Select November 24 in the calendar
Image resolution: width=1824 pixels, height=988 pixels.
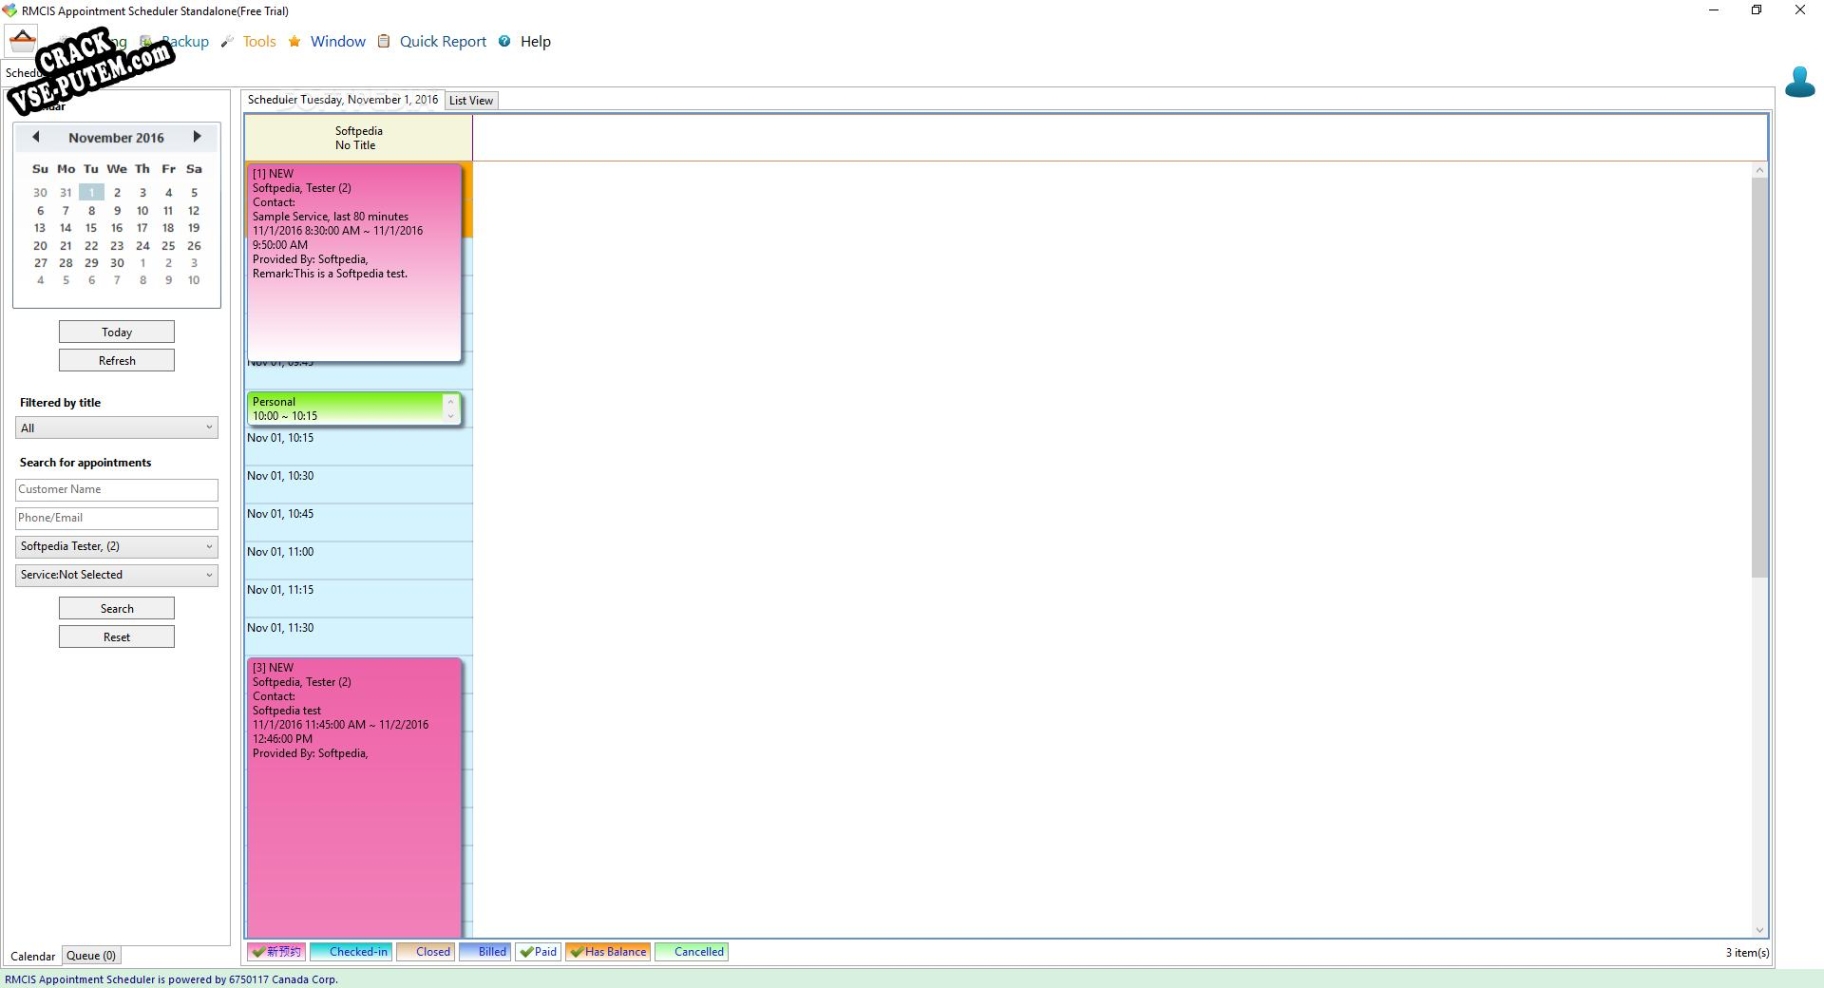click(143, 245)
